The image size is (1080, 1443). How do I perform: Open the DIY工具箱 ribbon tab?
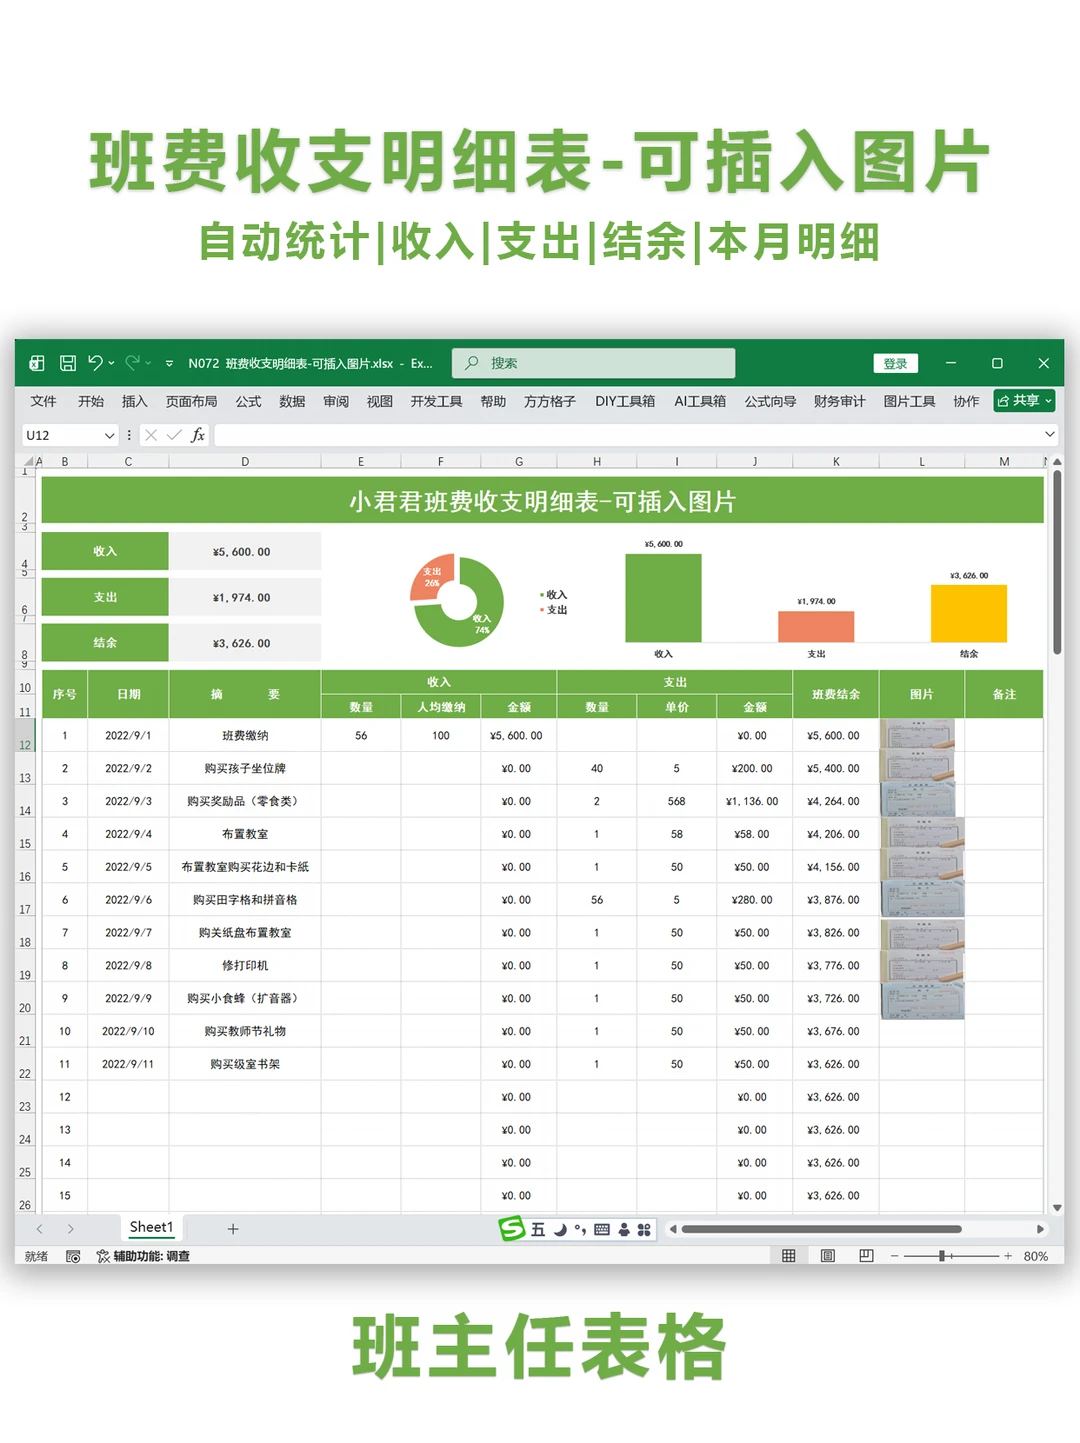625,401
